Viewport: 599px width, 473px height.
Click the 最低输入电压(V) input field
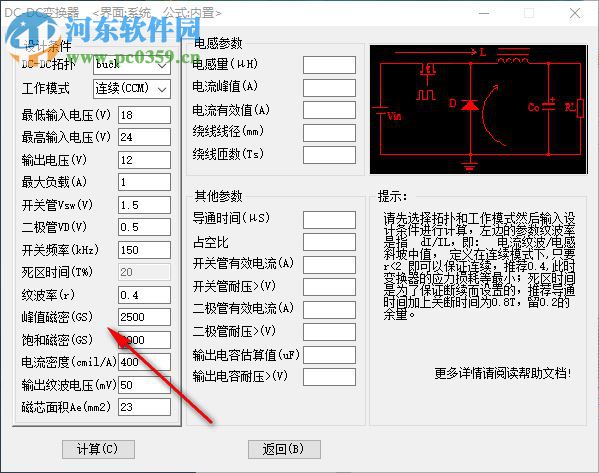pos(144,115)
